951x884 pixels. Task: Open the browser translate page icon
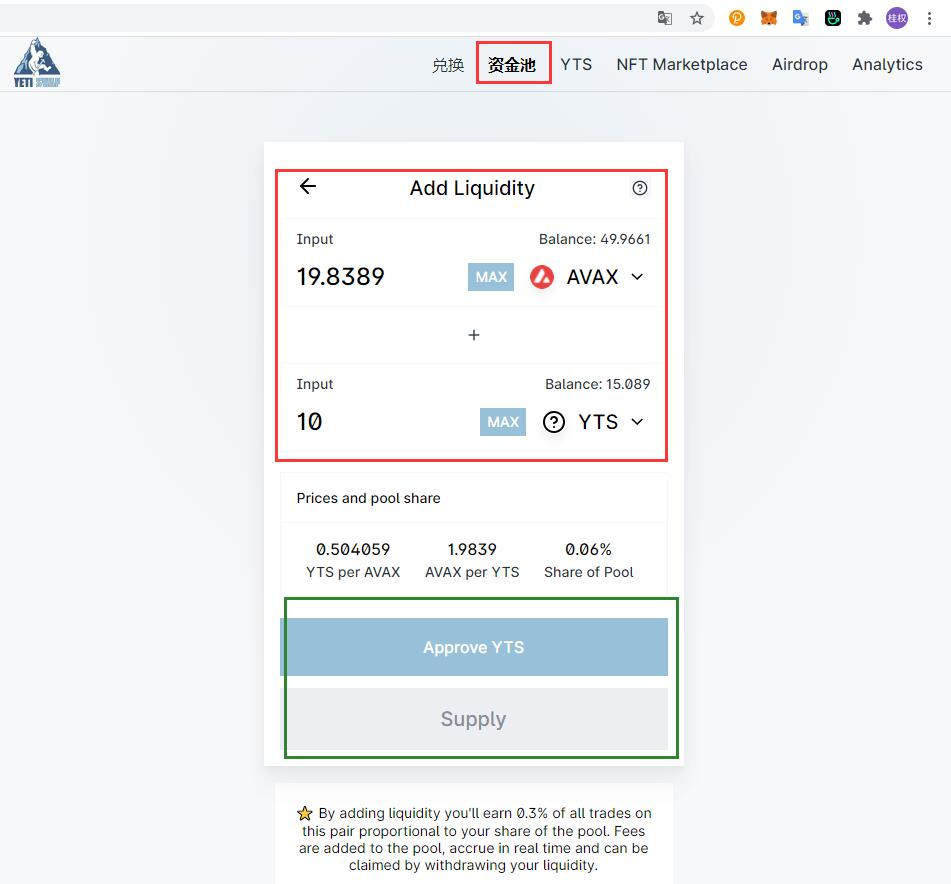tap(664, 18)
